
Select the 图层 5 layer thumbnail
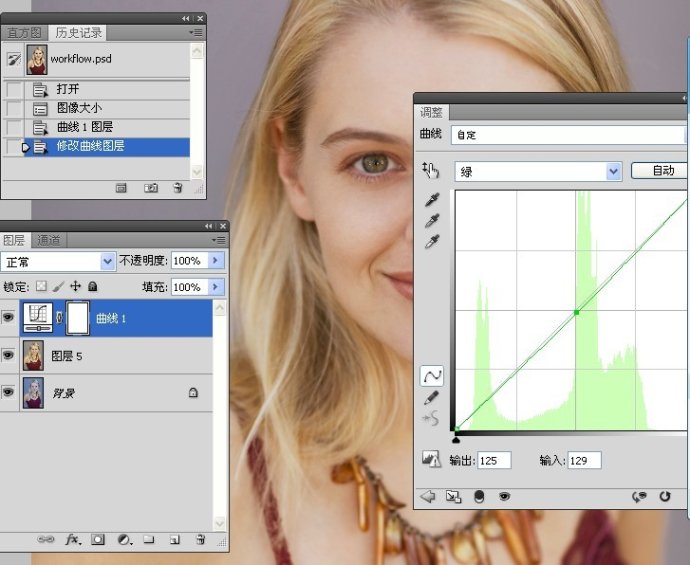[33, 355]
